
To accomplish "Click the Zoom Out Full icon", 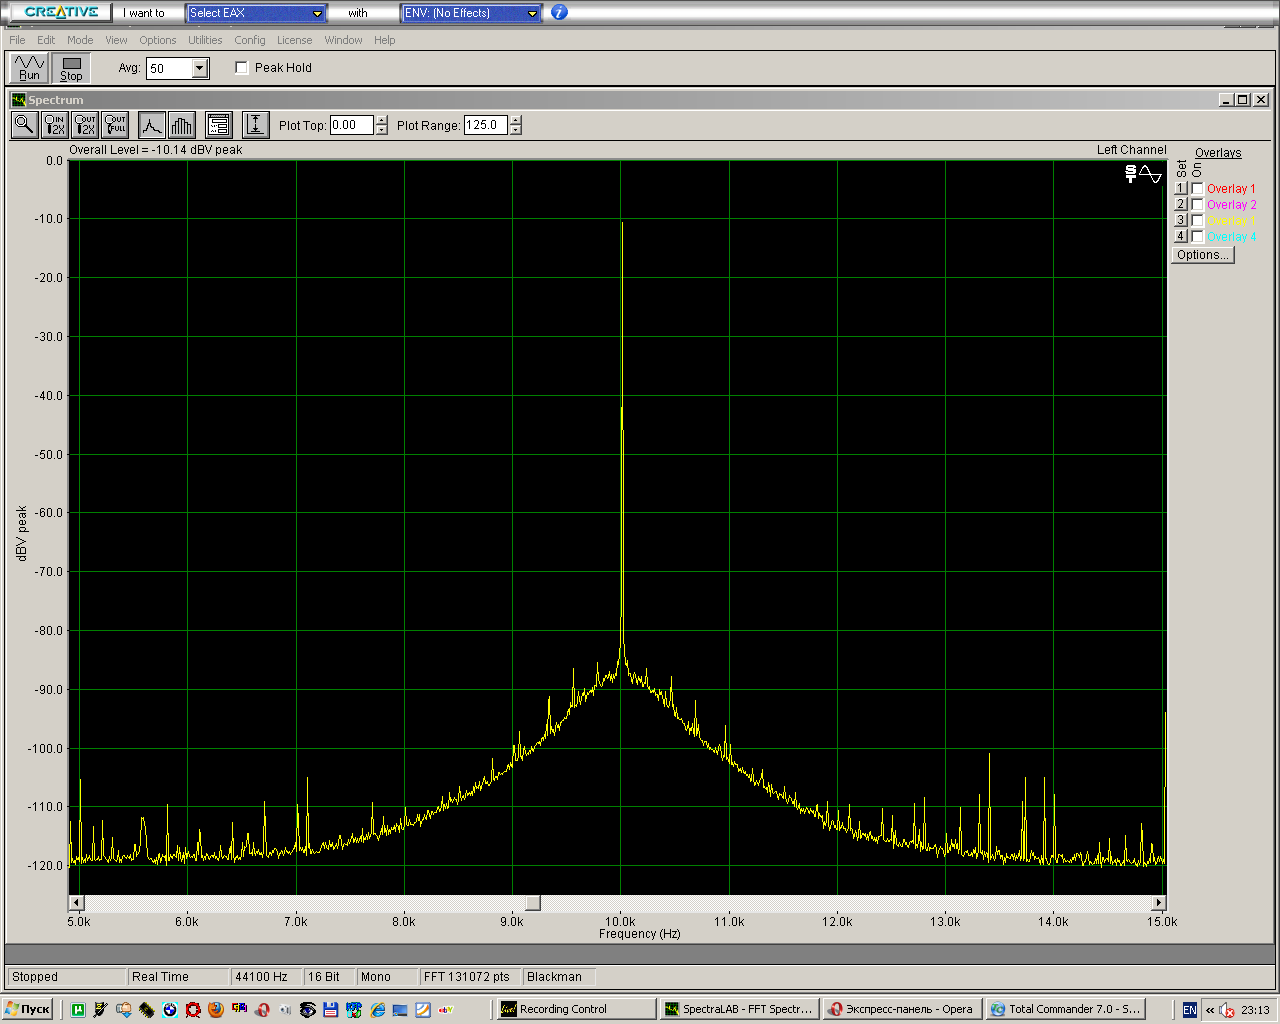I will point(115,125).
